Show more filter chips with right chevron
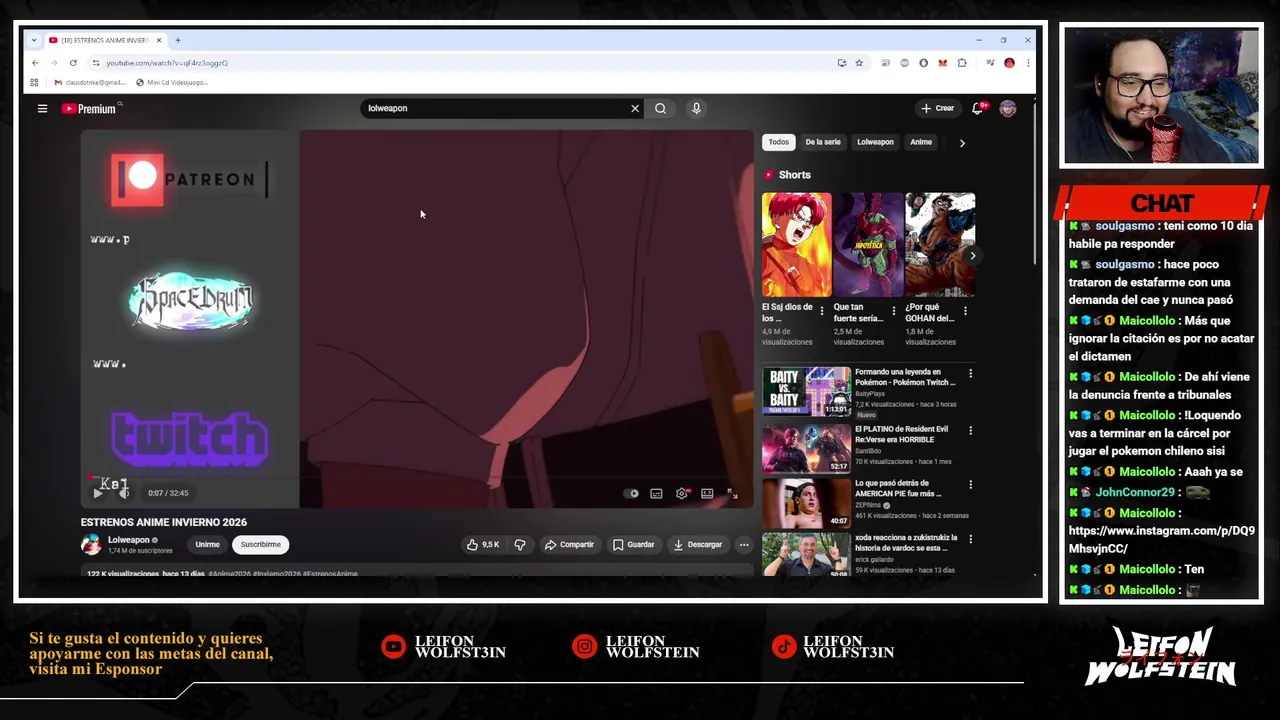 click(962, 143)
